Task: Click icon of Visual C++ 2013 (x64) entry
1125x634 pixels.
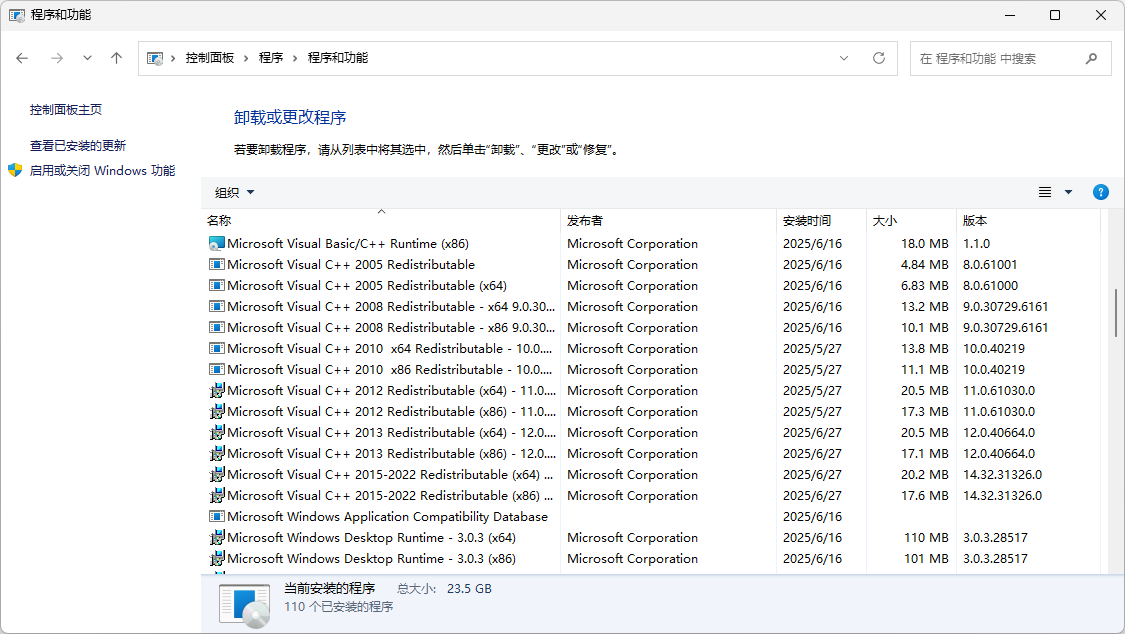Action: (217, 432)
